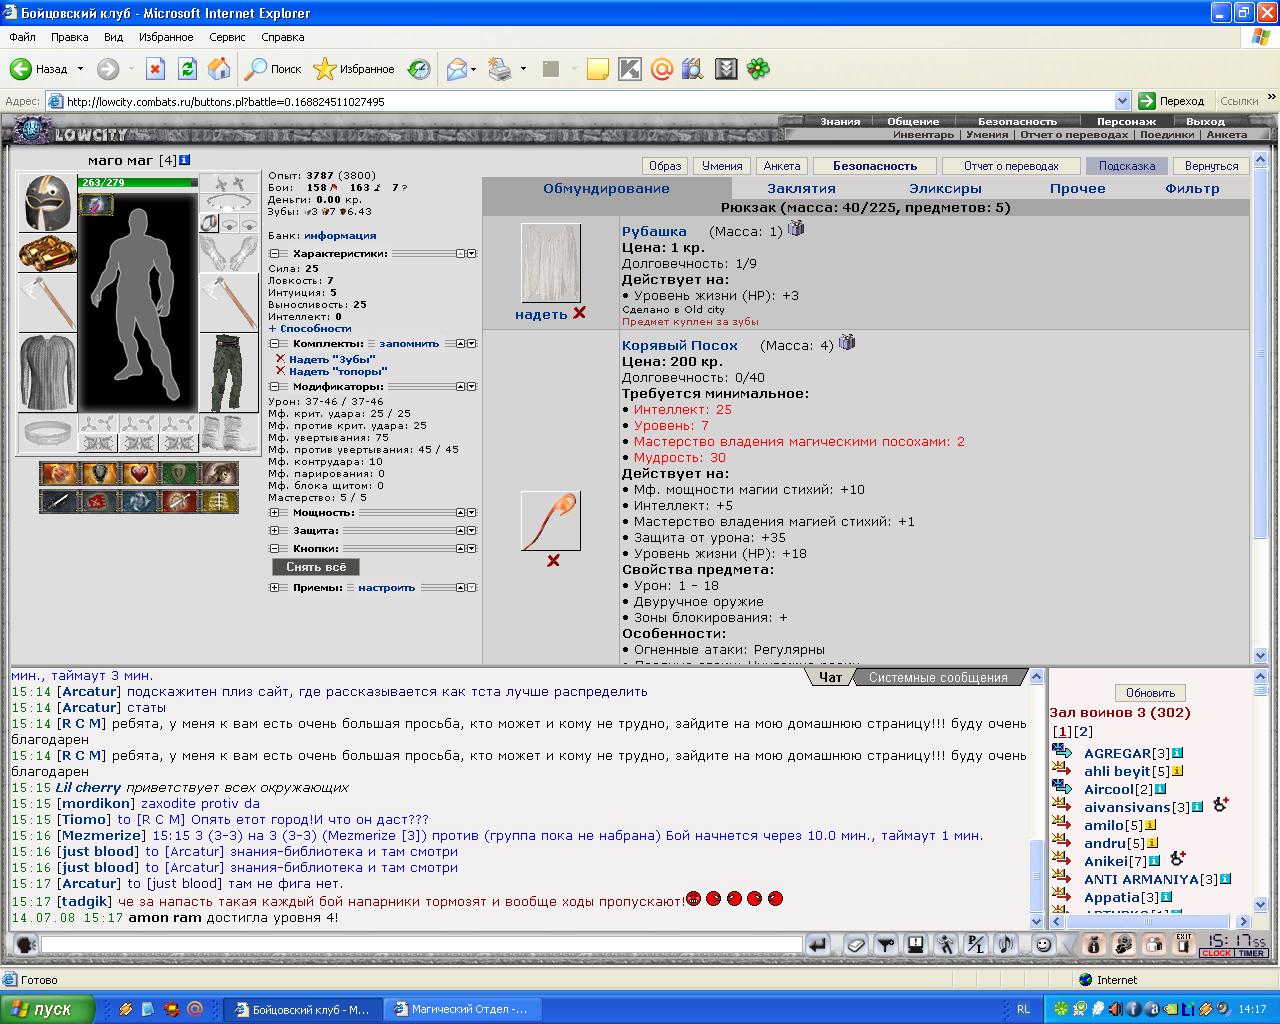
Task: Click the equipped helmet slot
Action: click(x=46, y=202)
